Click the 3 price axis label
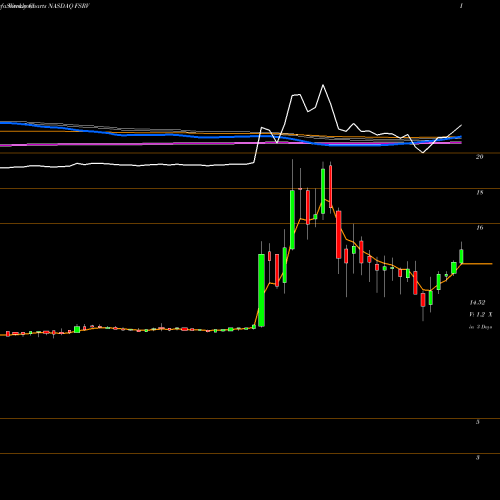This screenshot has width=500, height=500. tap(478, 457)
